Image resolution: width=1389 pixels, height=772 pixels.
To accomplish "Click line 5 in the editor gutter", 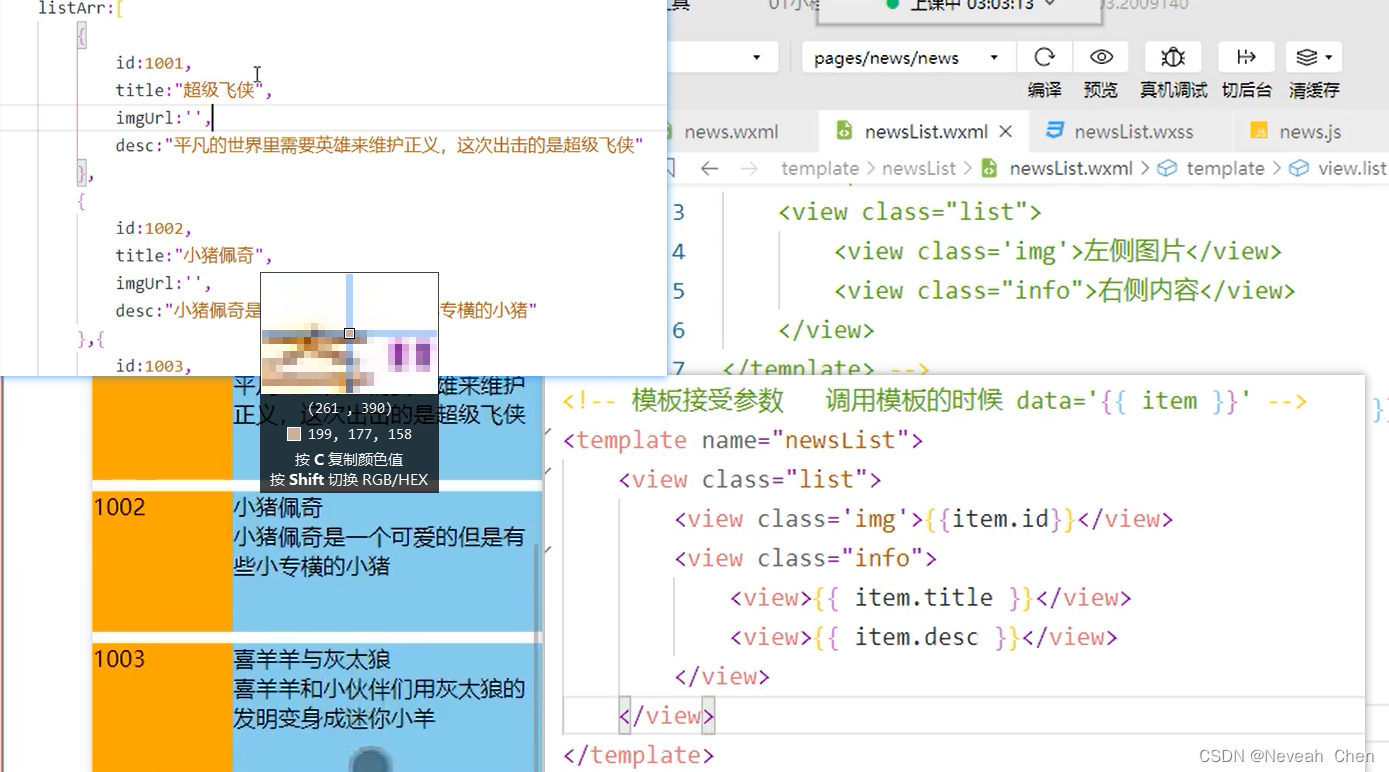I will (x=679, y=291).
